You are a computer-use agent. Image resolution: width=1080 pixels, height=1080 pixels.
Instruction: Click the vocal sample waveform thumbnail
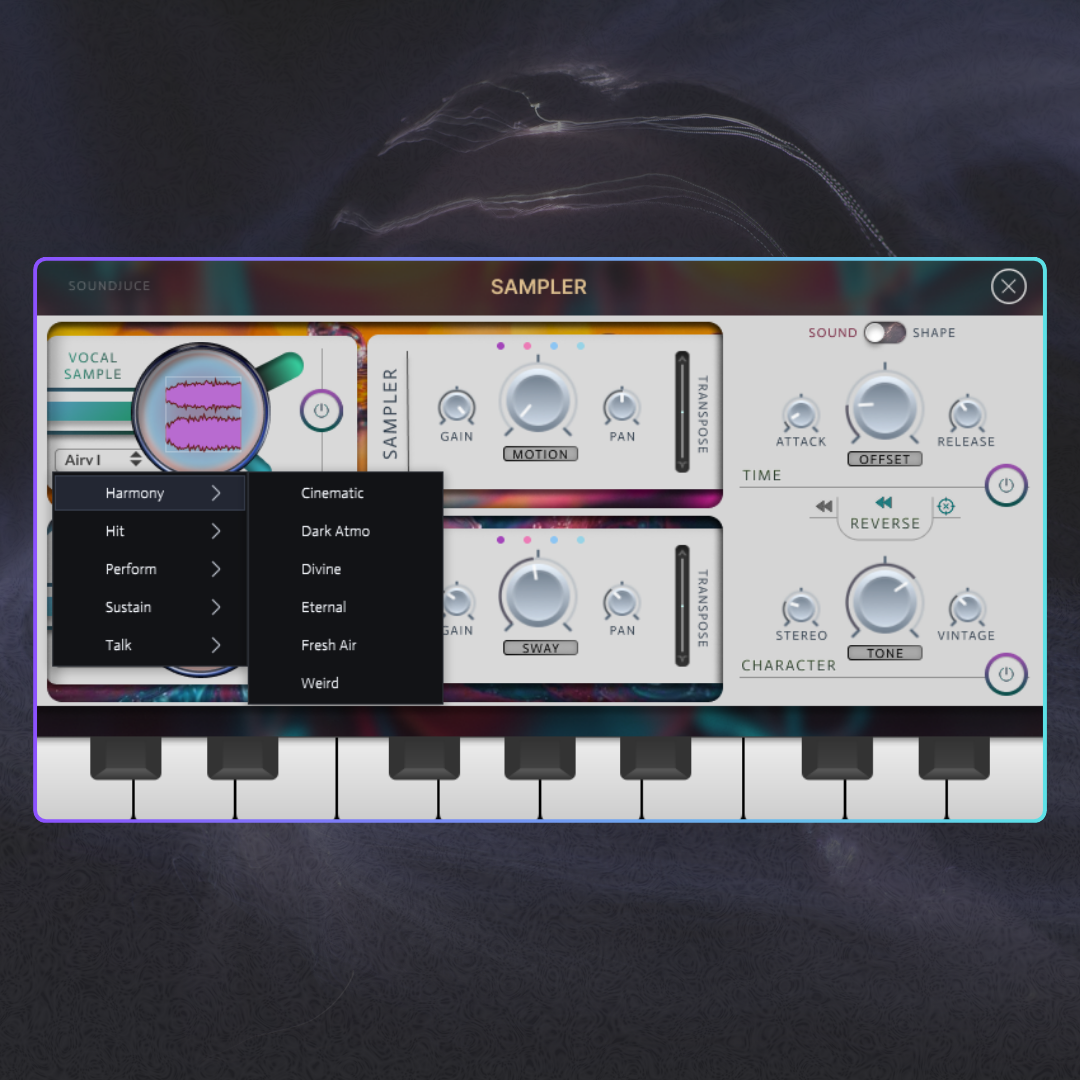203,412
